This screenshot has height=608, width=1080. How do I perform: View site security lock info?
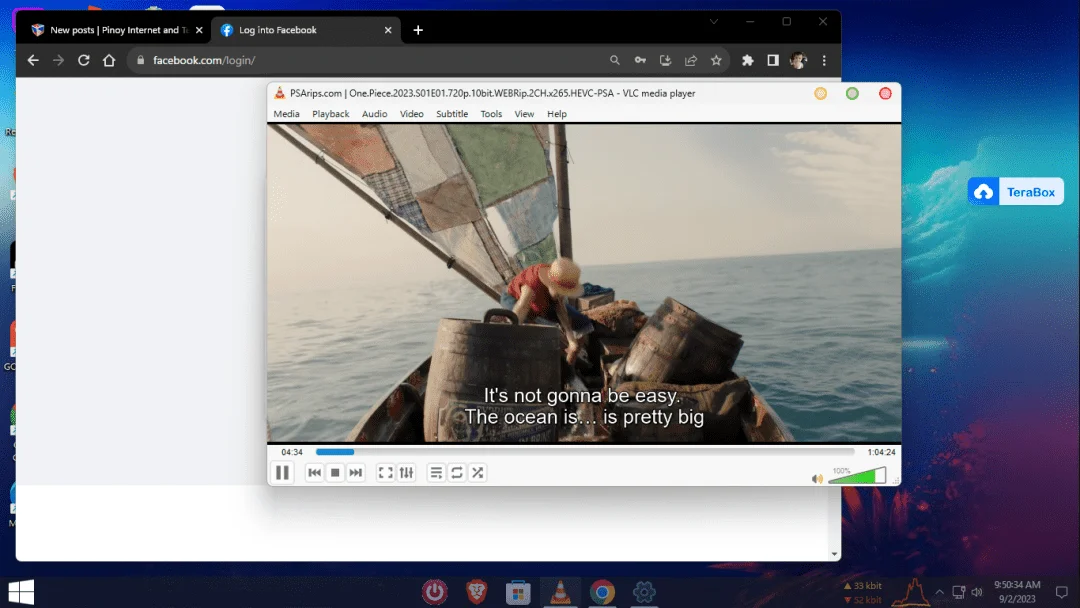pos(141,60)
